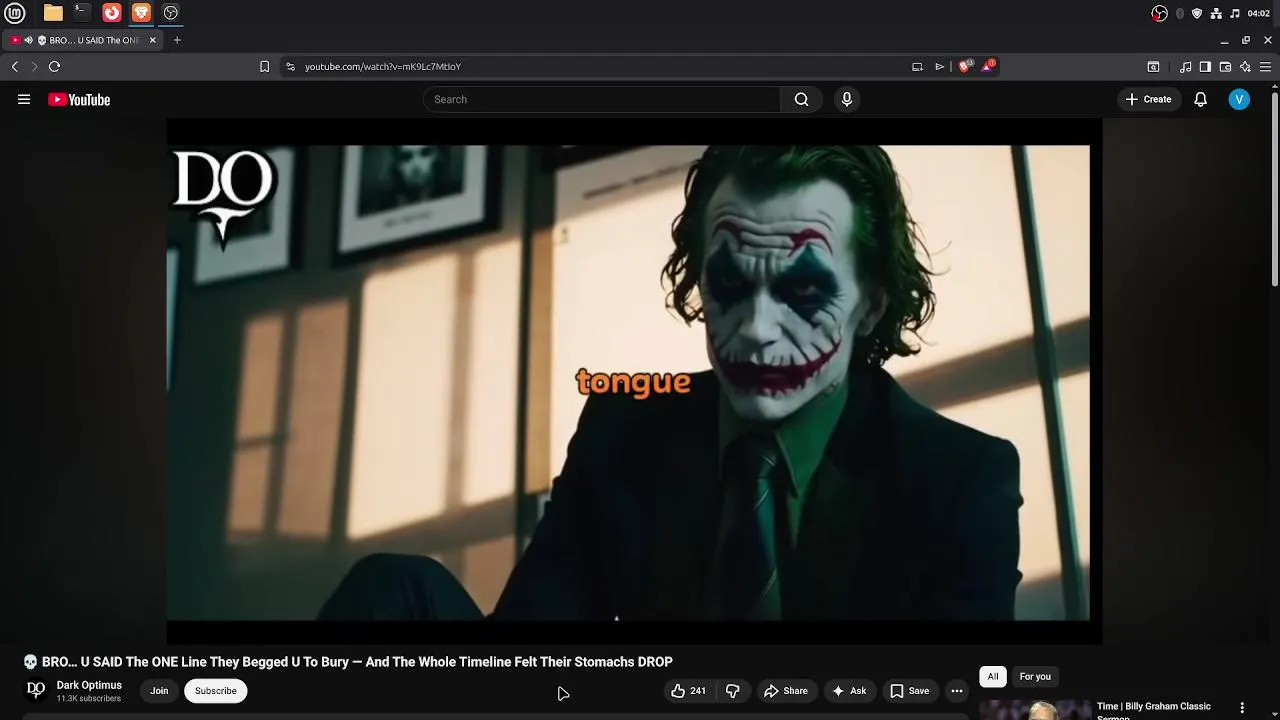Open OBS Studio from the panel
Image resolution: width=1280 pixels, height=720 pixels.
pyautogui.click(x=171, y=13)
